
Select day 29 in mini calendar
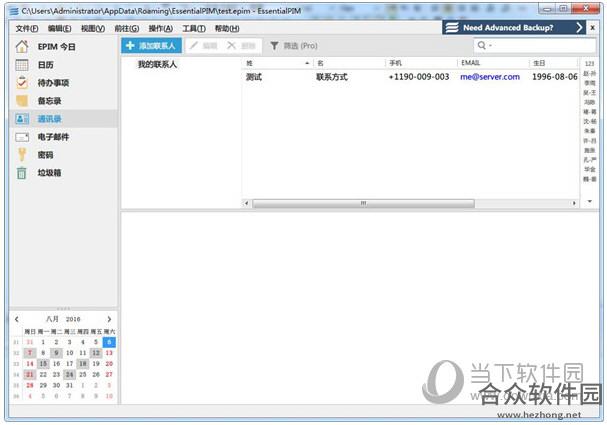43,386
